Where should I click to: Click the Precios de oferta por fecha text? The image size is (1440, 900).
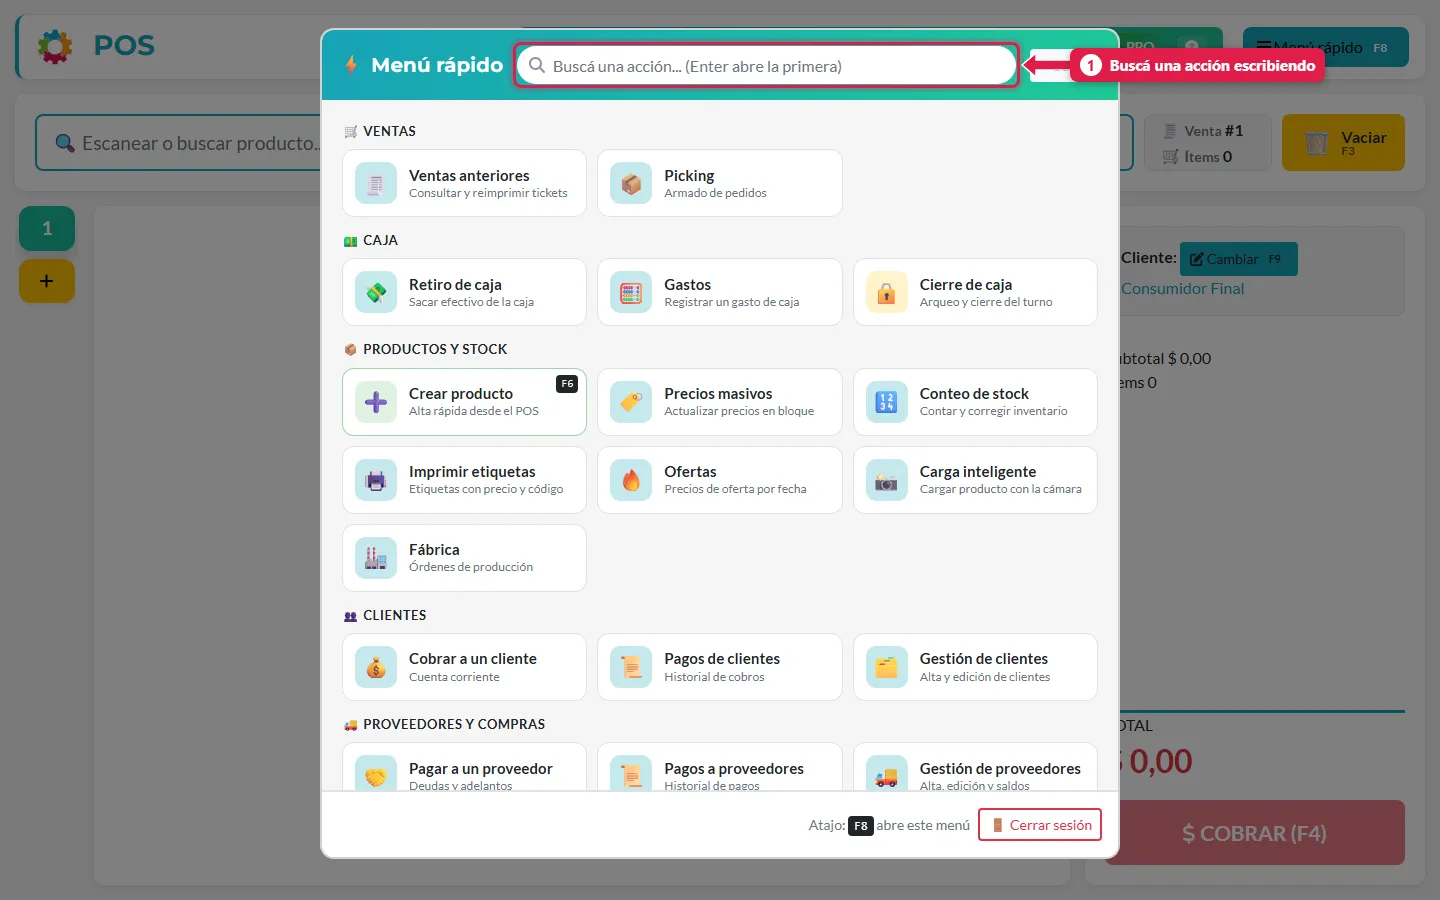coord(735,489)
